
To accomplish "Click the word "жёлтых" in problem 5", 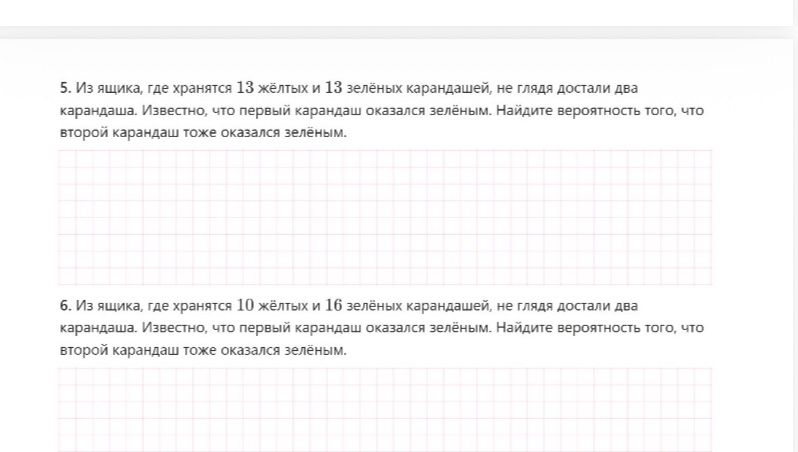I will tap(283, 88).
